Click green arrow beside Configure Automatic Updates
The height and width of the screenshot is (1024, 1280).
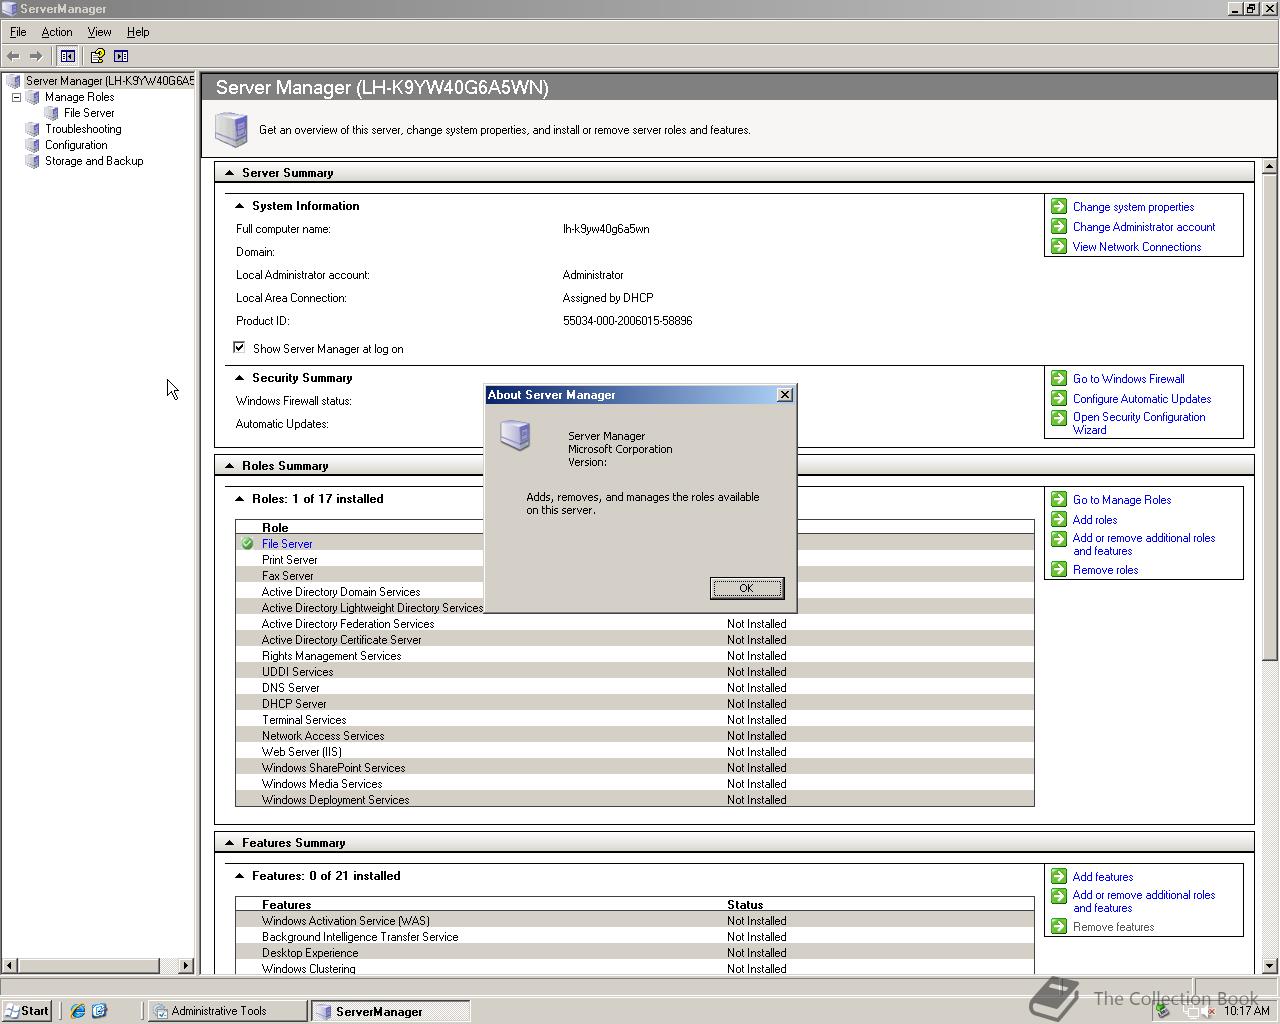pos(1059,398)
